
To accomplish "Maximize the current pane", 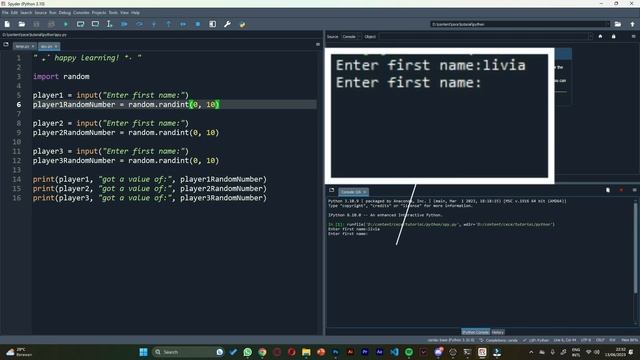I will (x=213, y=24).
